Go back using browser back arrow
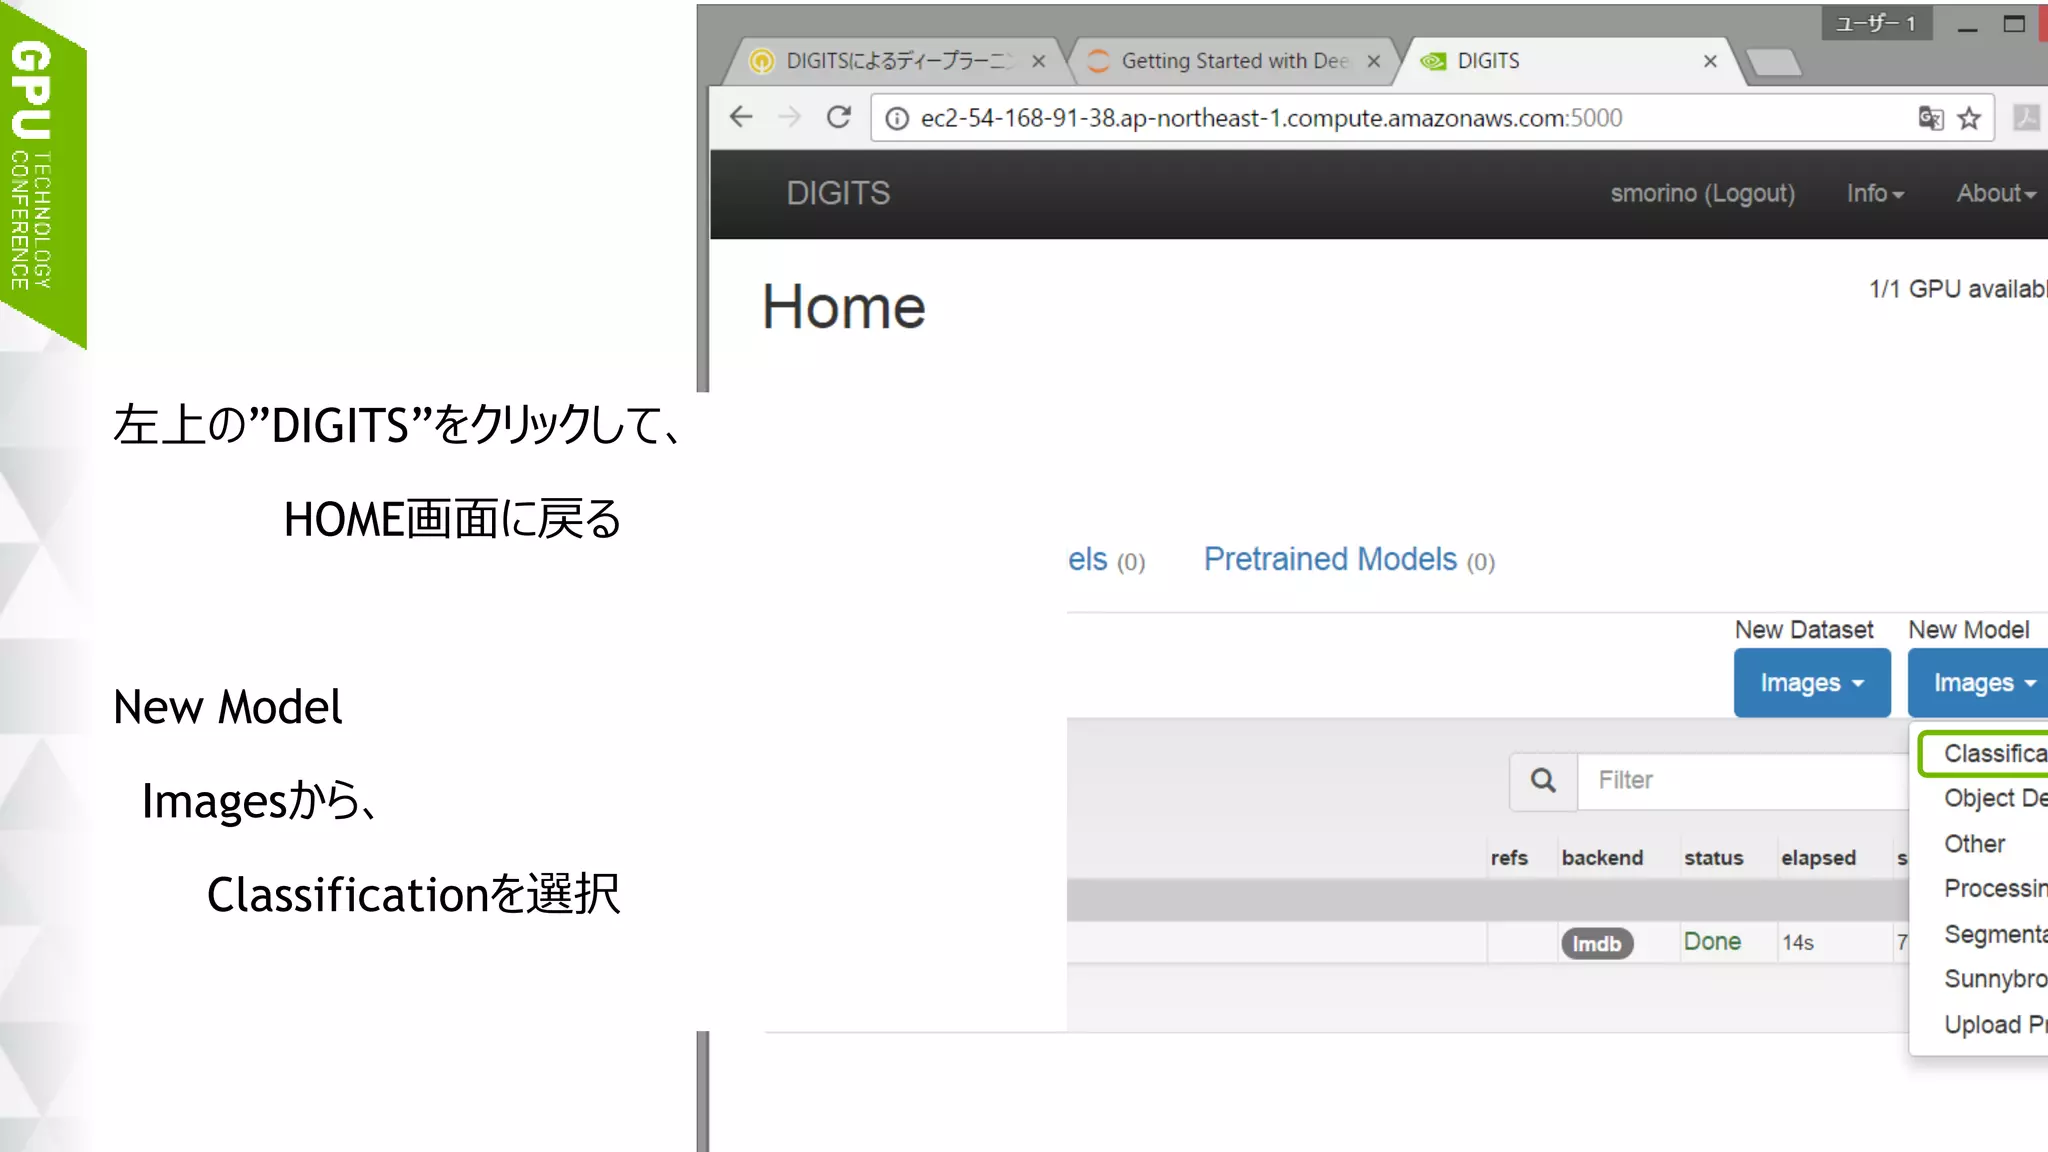2048x1152 pixels. point(741,117)
